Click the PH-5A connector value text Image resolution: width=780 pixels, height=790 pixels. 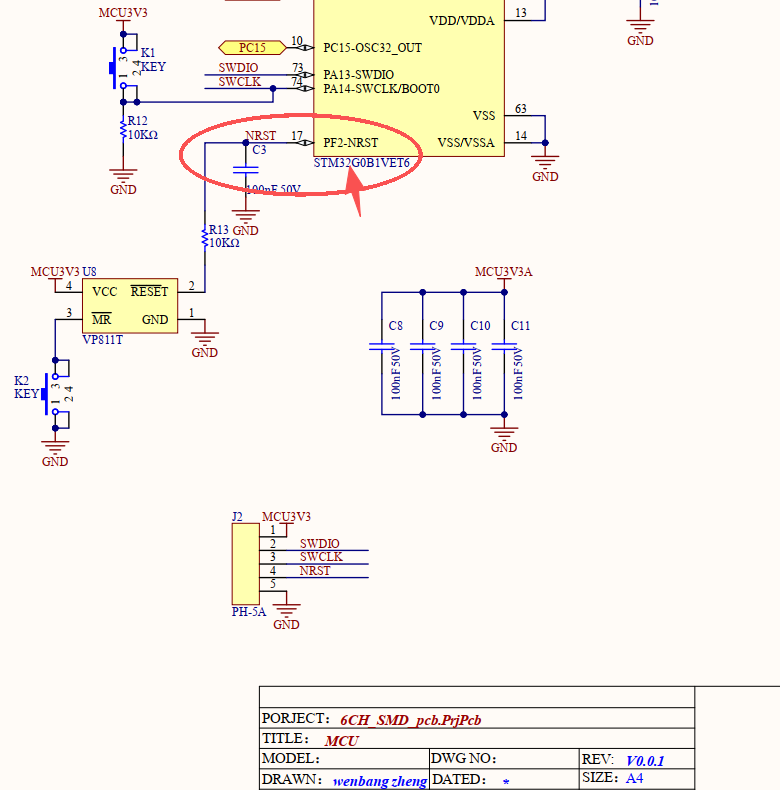point(249,612)
